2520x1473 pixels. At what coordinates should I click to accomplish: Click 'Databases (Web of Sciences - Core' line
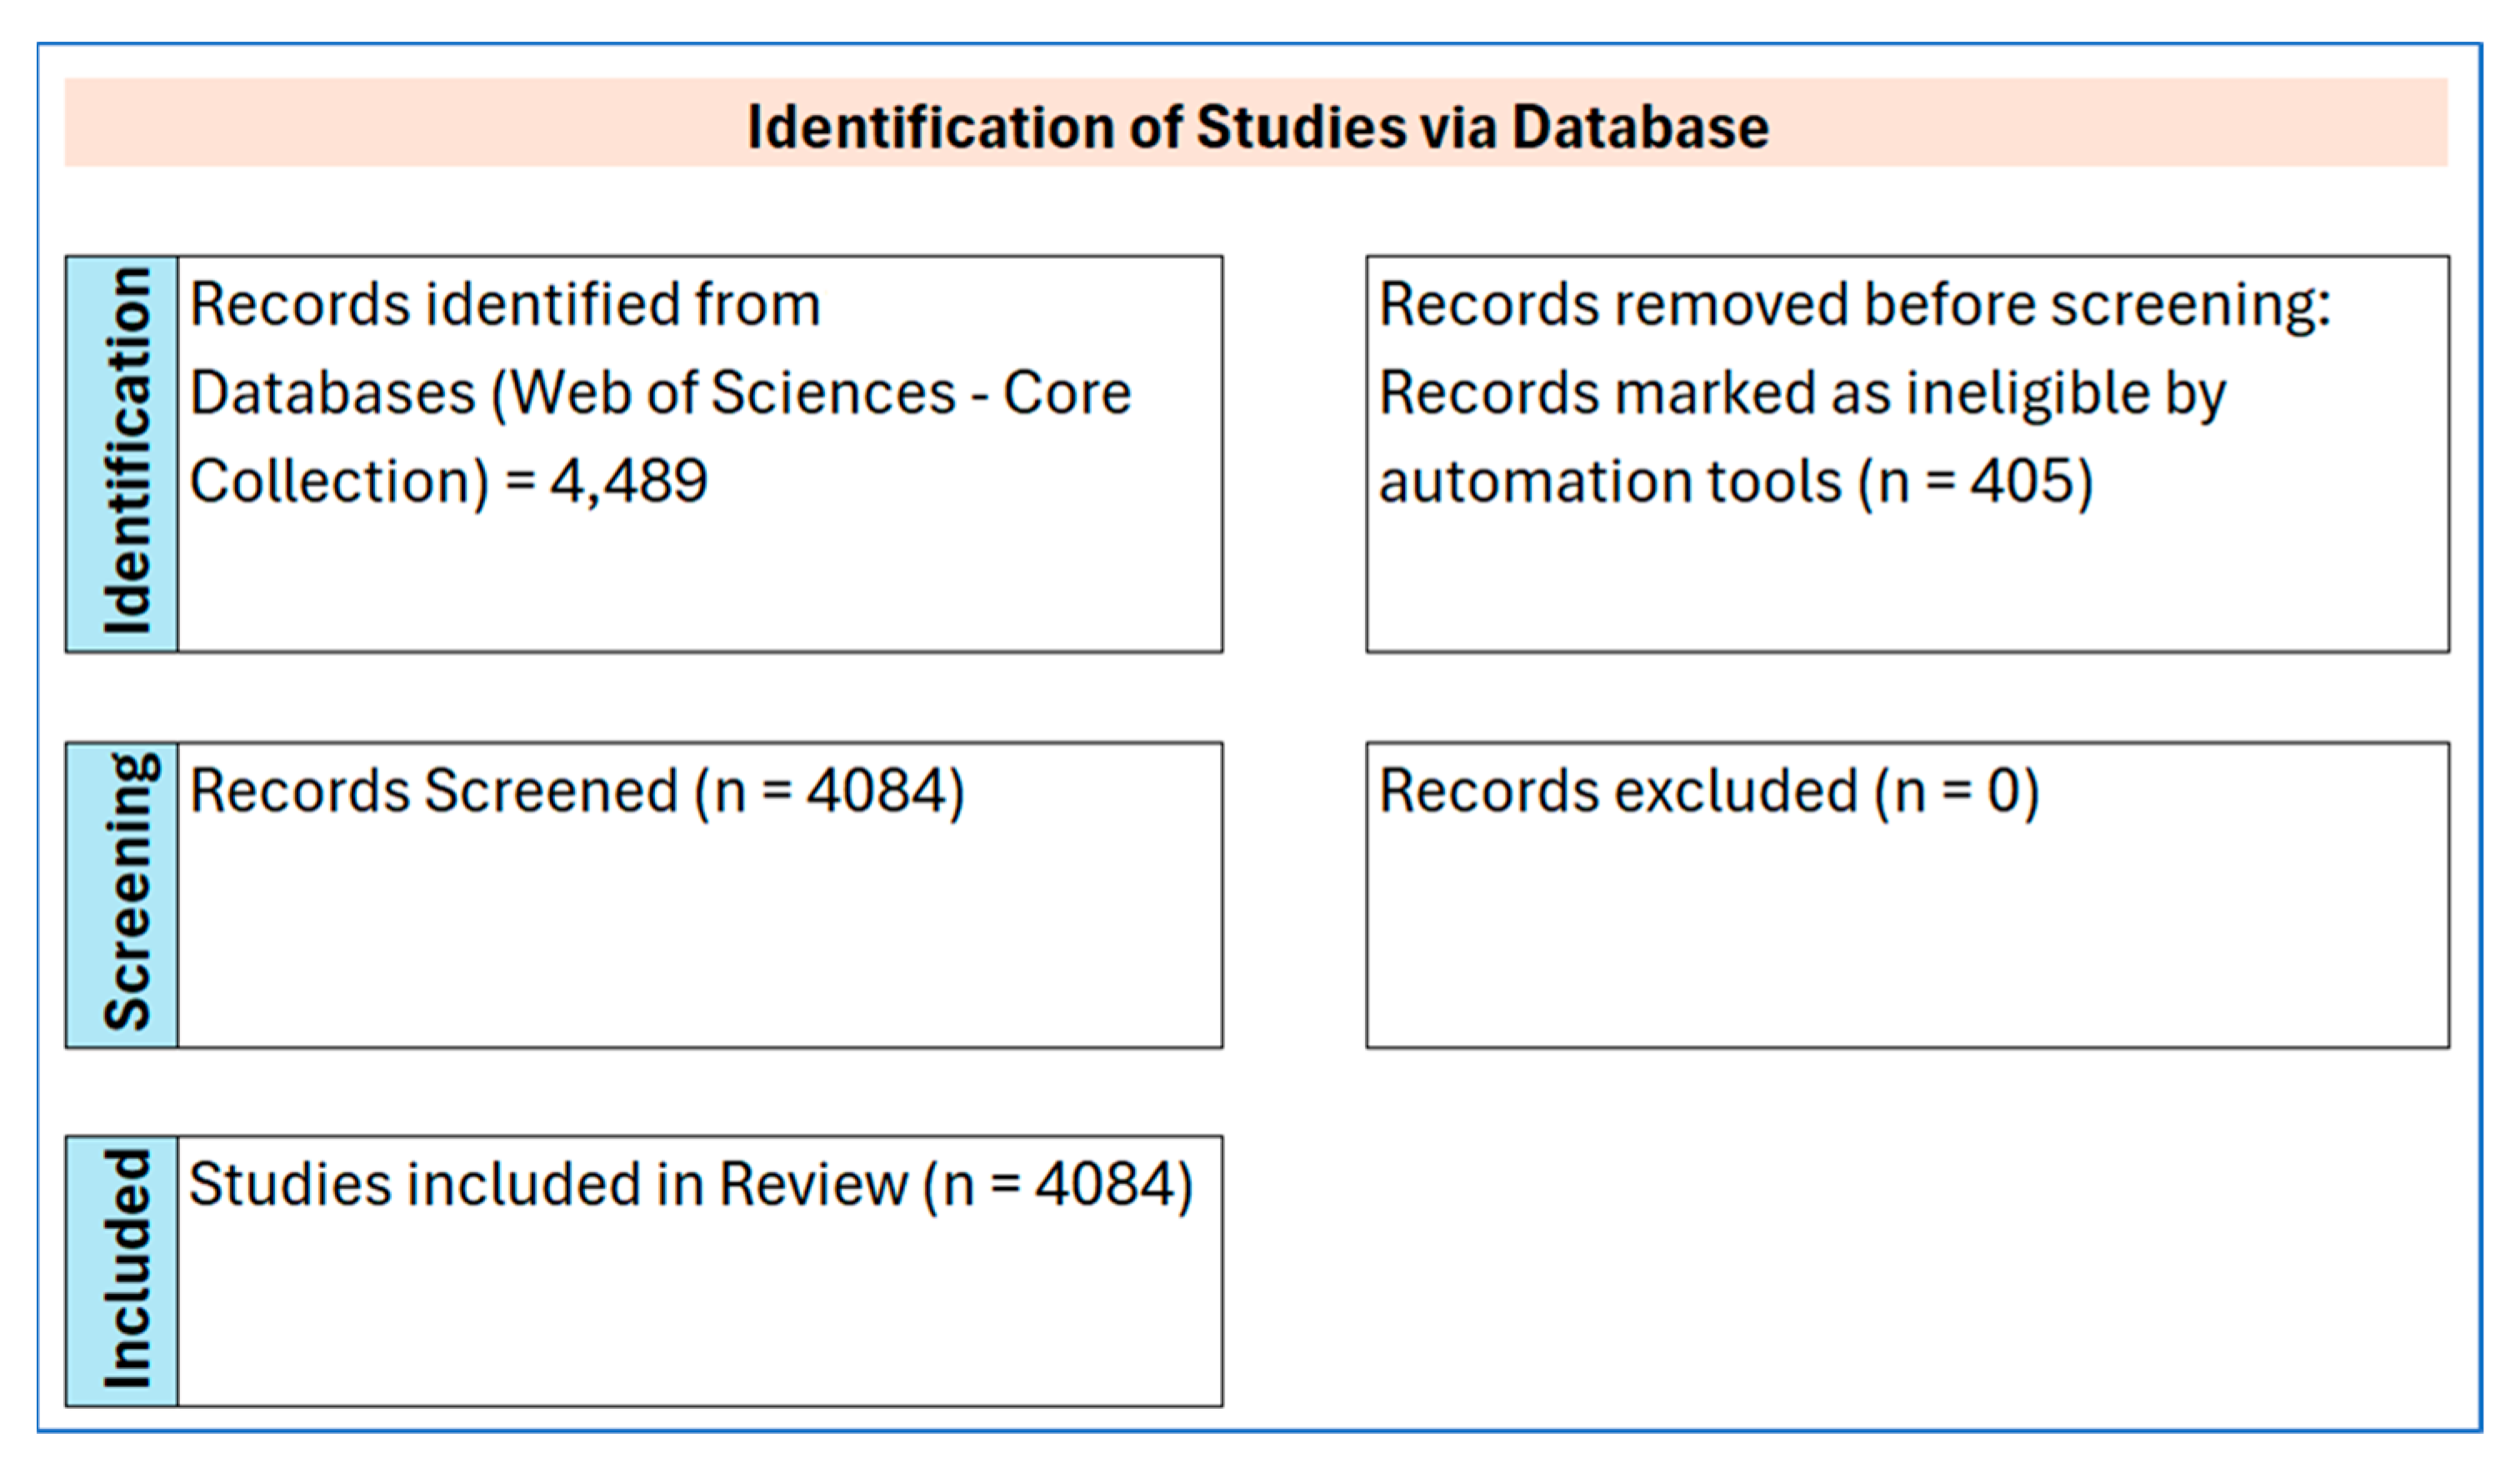(660, 392)
